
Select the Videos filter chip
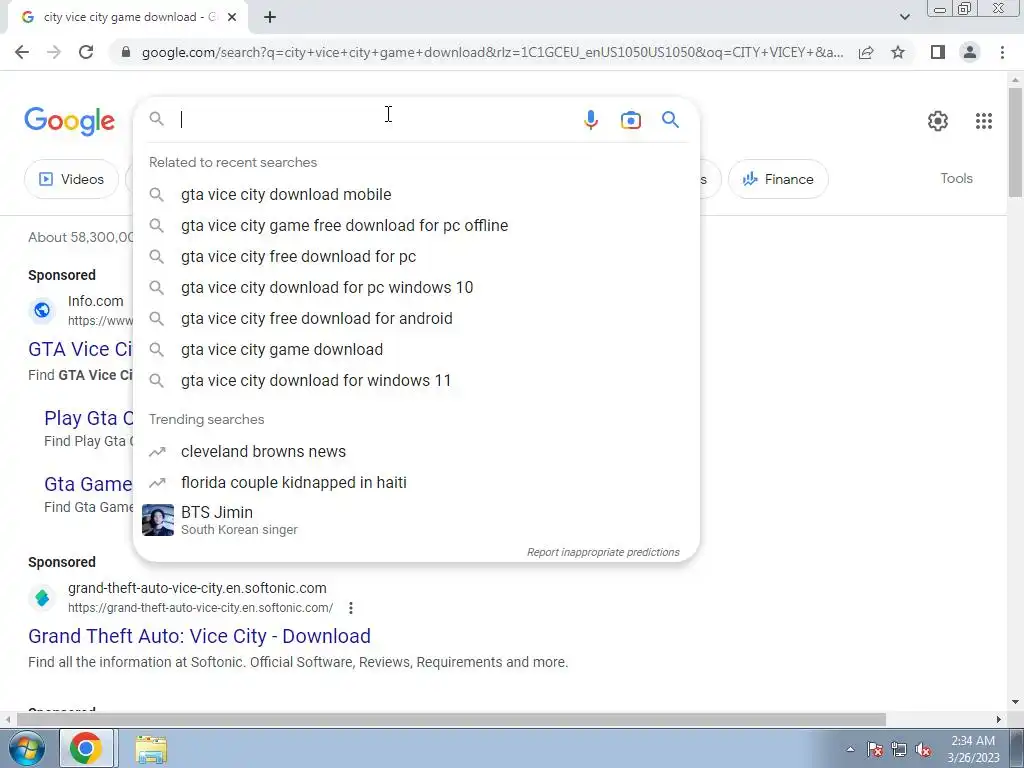[72, 179]
